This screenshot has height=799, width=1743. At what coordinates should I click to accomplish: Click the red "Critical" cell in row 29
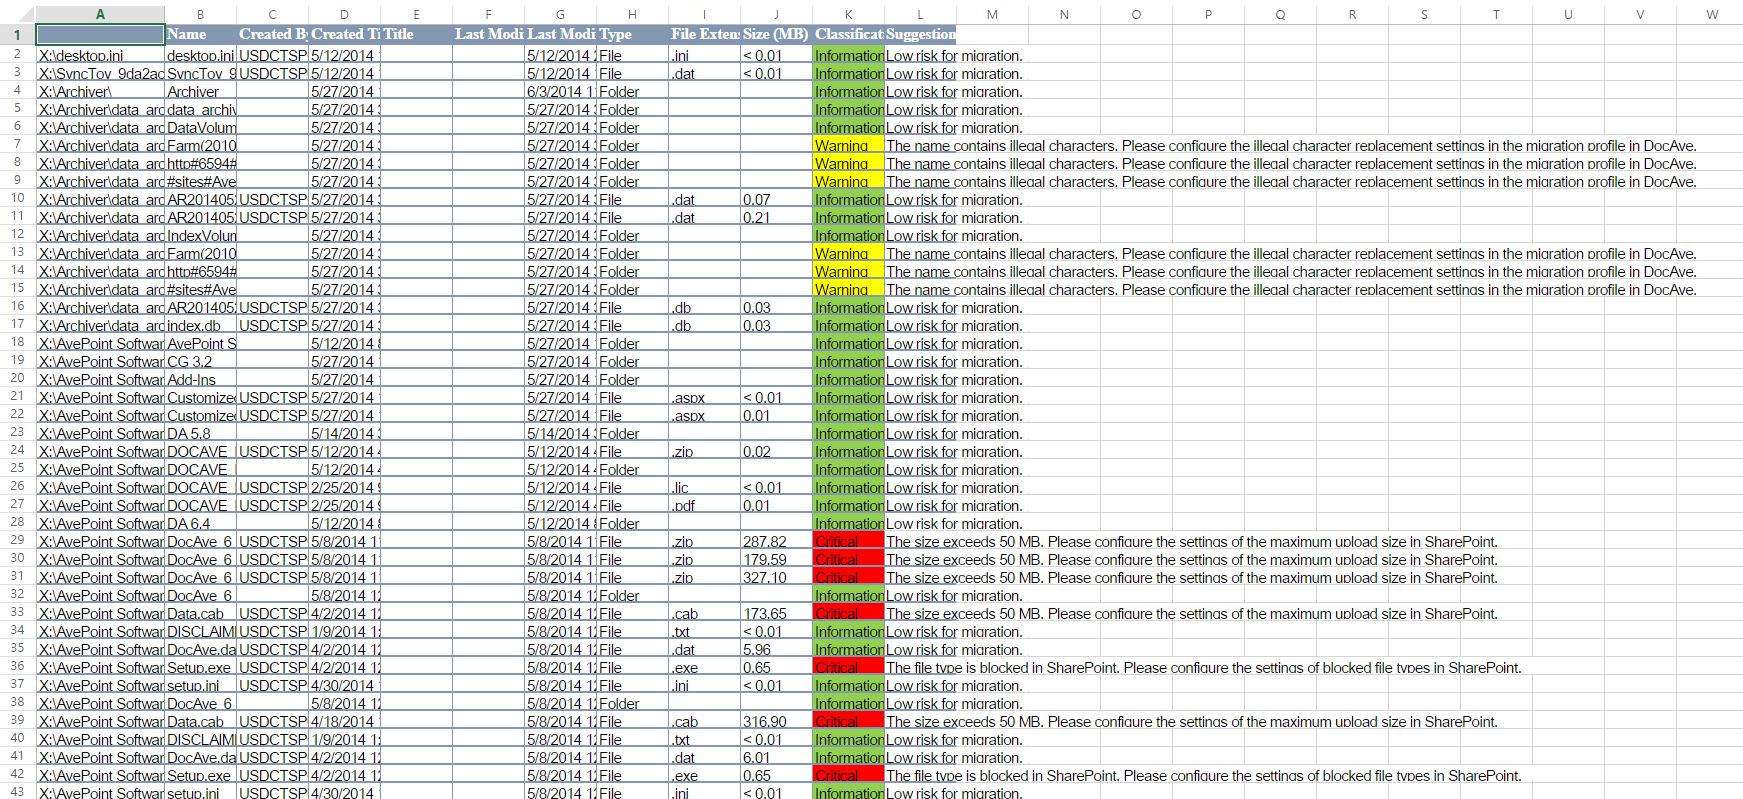[849, 541]
